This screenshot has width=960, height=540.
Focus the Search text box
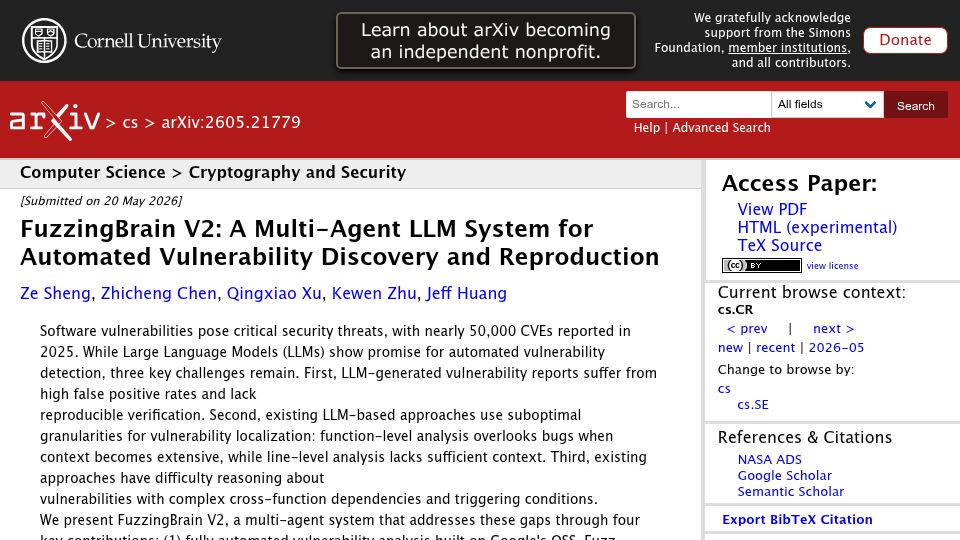(698, 104)
